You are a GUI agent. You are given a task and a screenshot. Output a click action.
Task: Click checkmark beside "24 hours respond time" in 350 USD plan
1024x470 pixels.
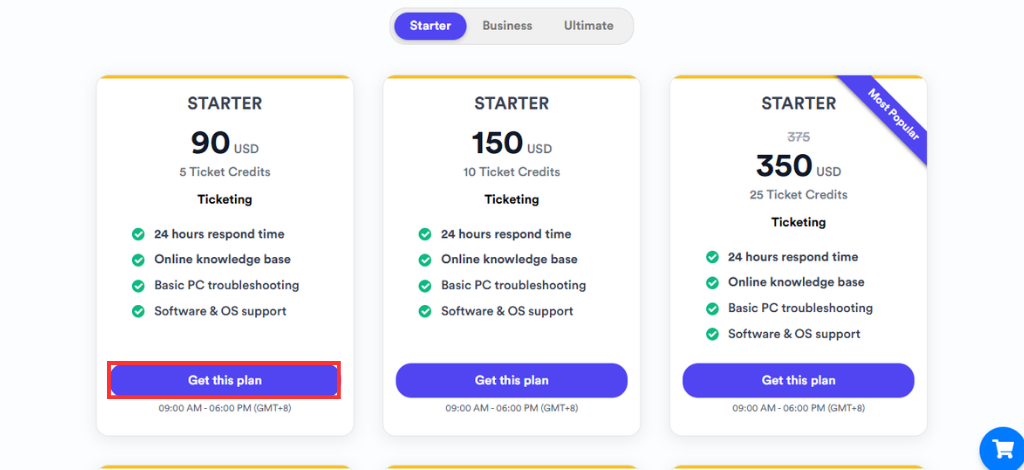click(712, 257)
